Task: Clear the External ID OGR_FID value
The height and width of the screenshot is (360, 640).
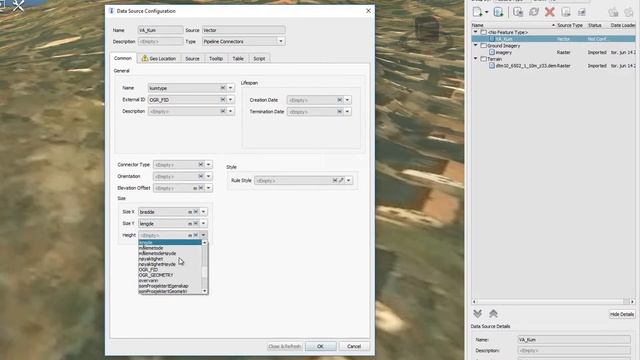Action: 222,100
